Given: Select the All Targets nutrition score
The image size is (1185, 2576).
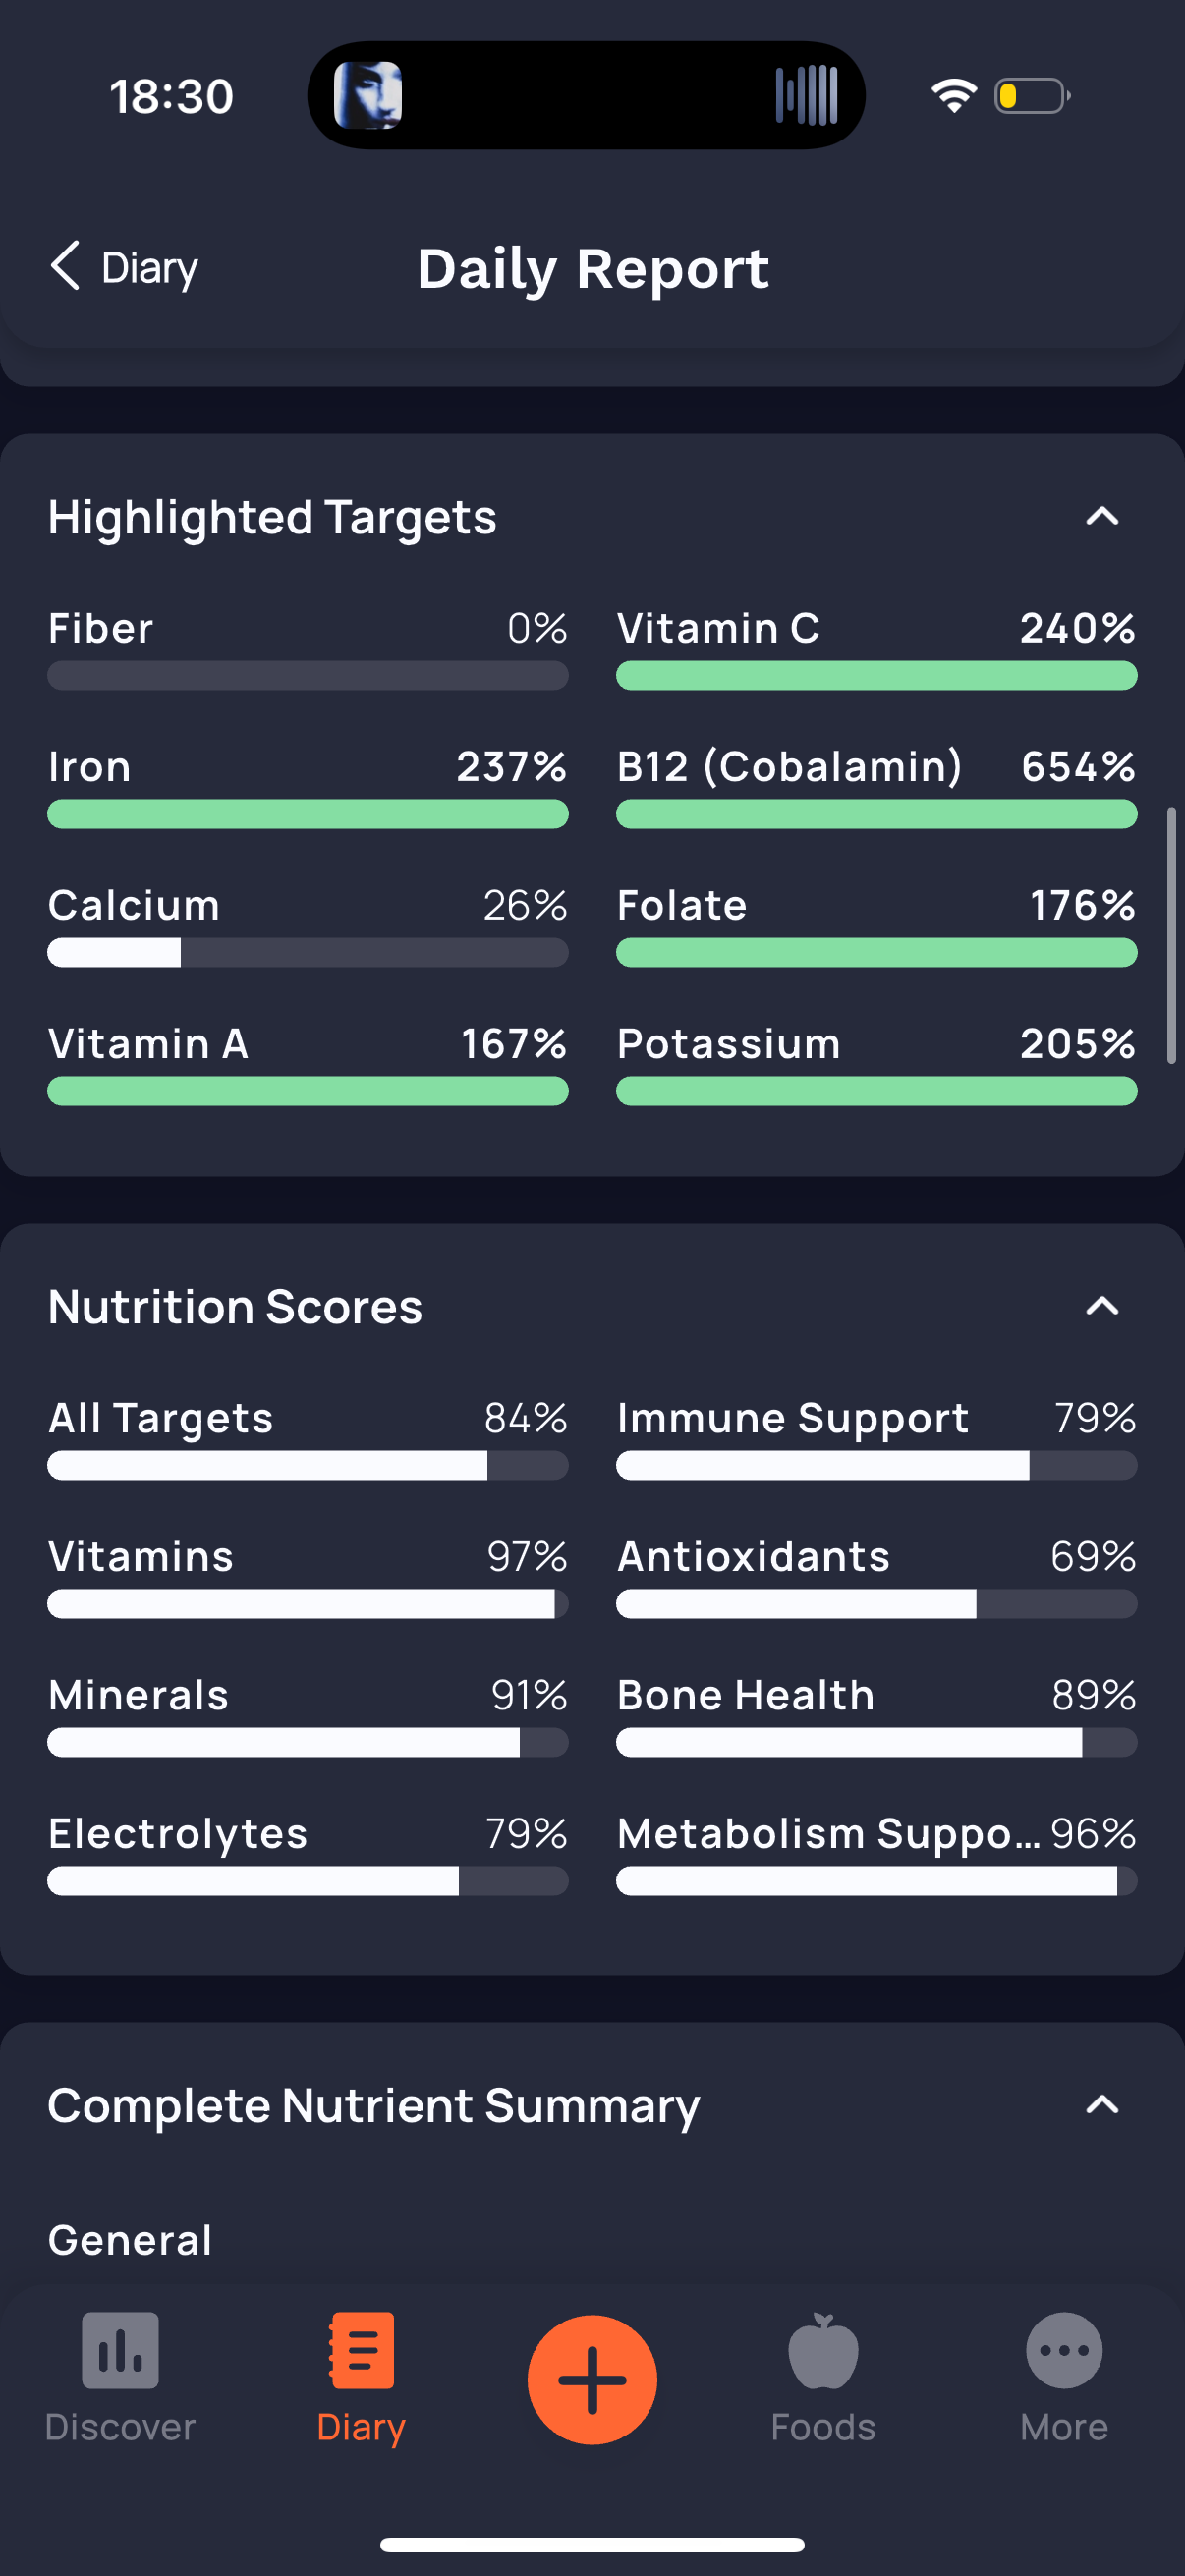Looking at the screenshot, I should (x=308, y=1438).
